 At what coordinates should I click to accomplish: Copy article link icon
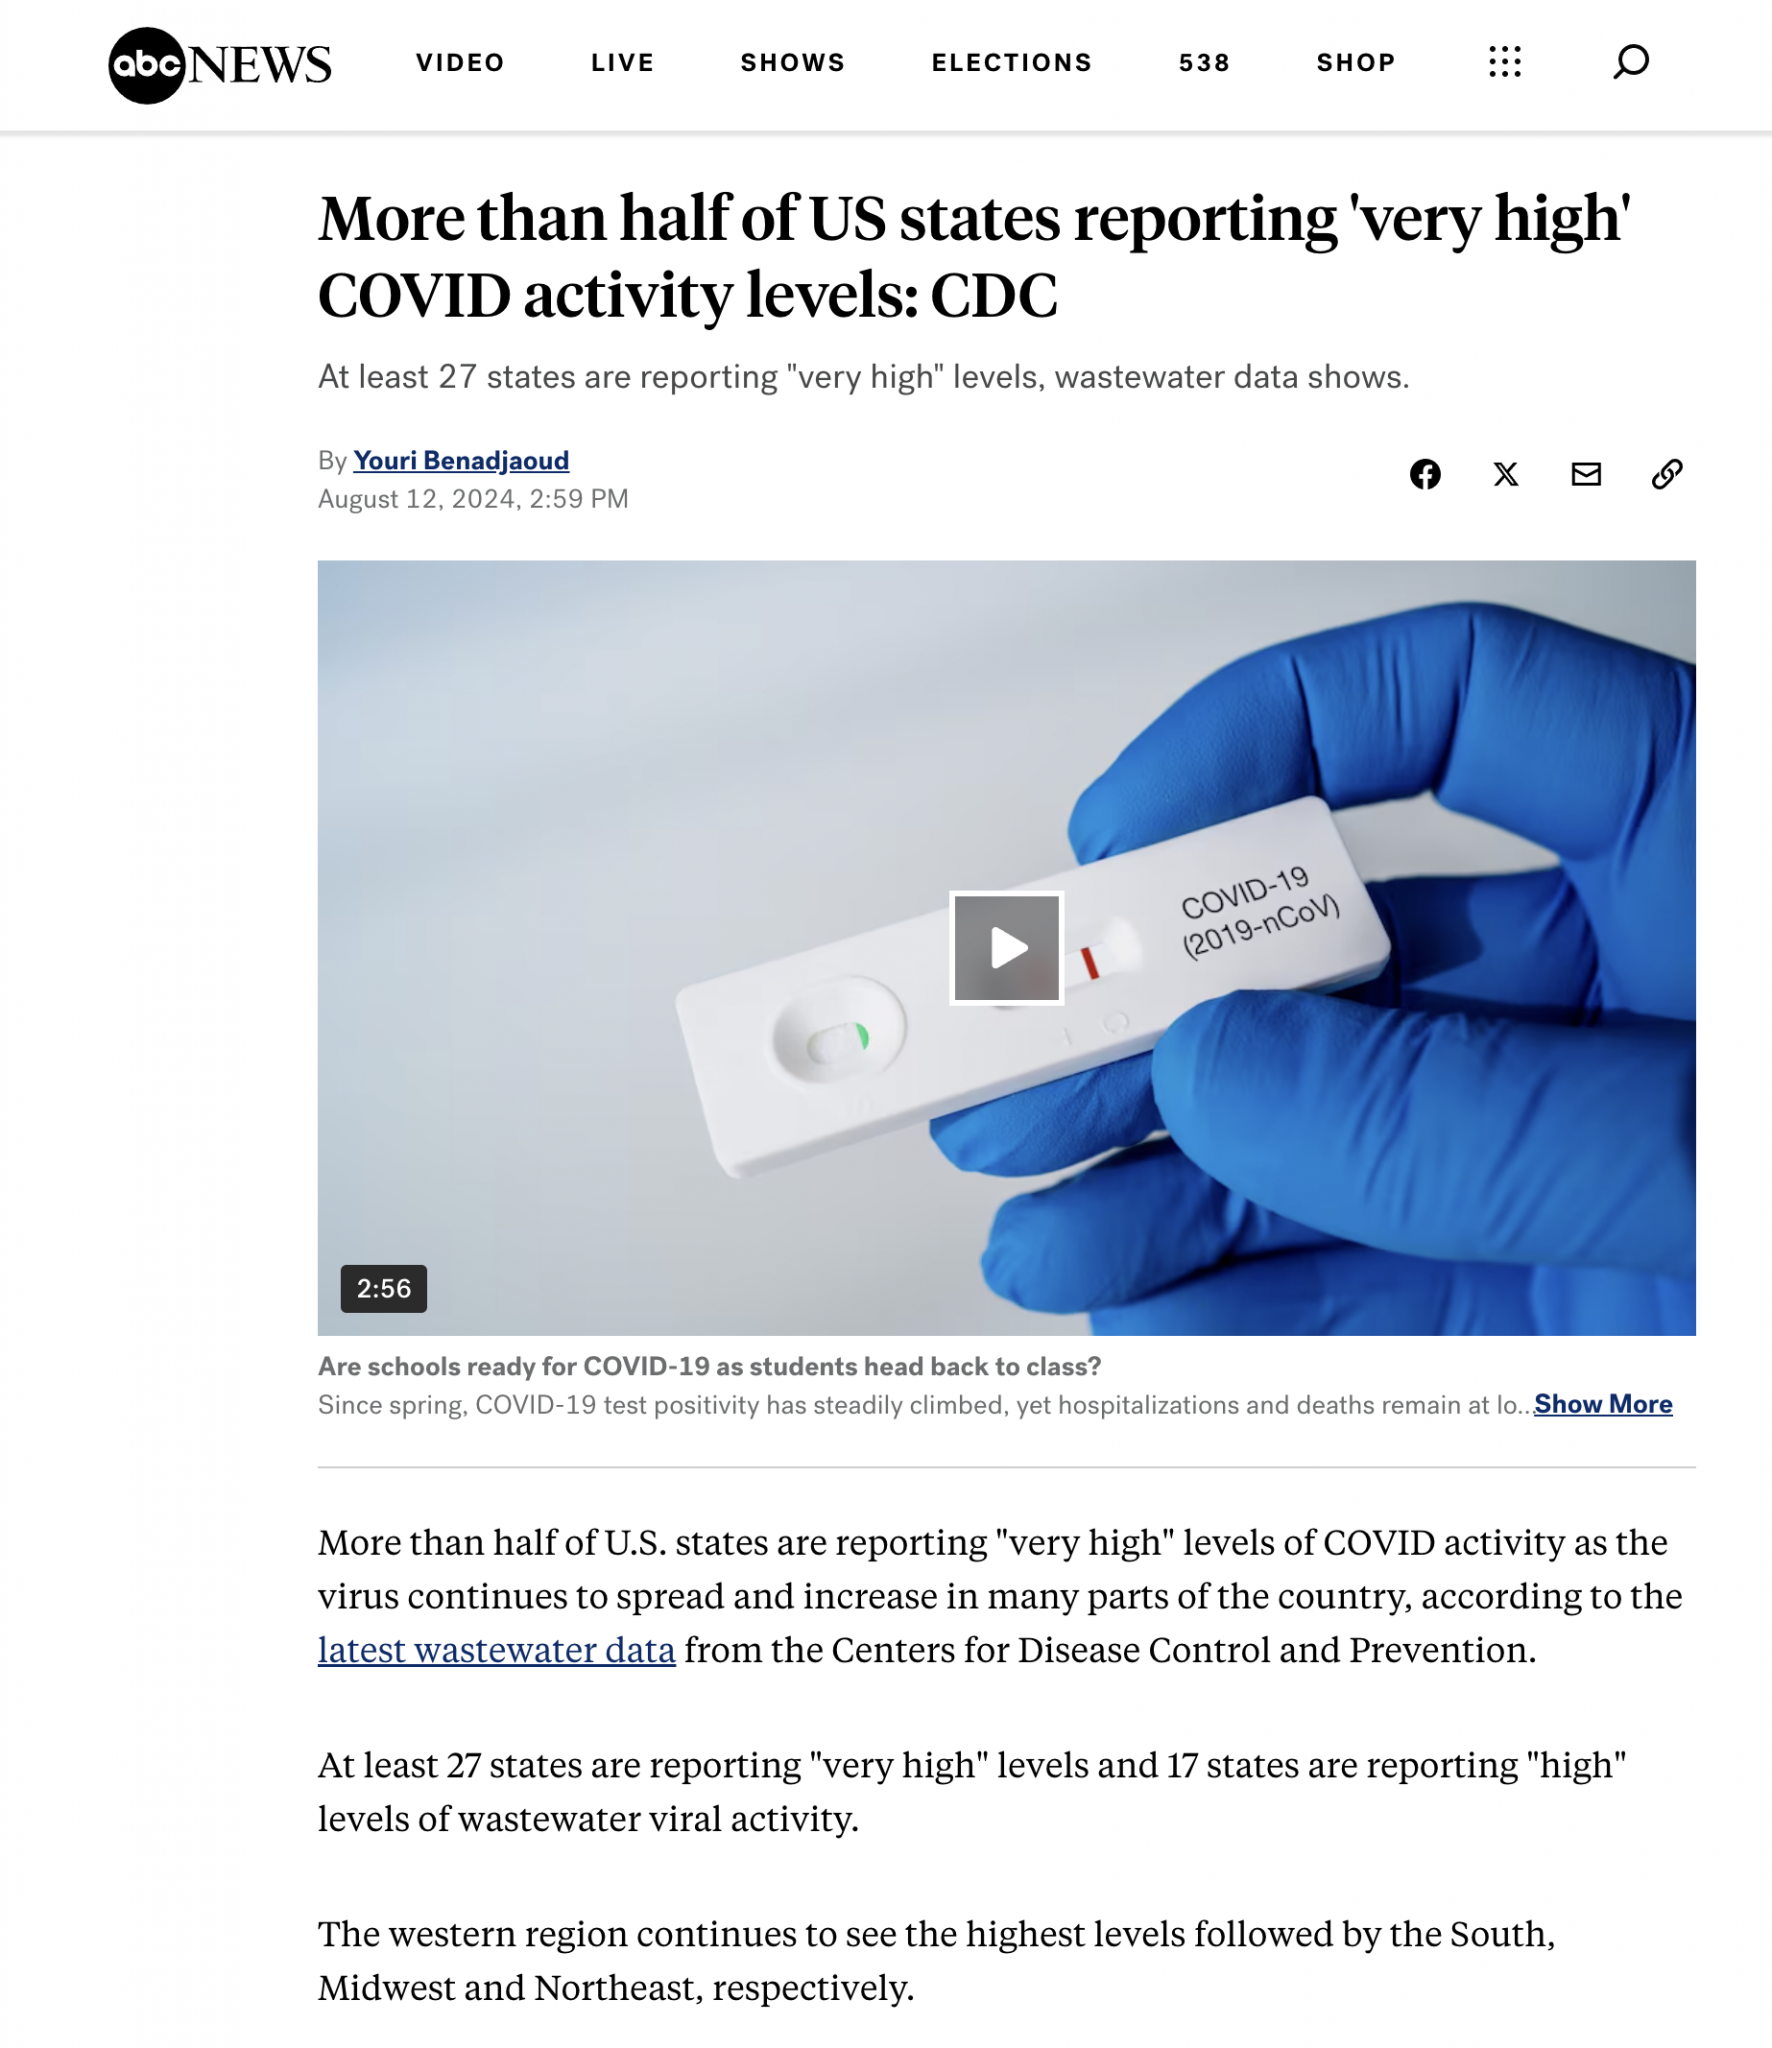[x=1667, y=474]
